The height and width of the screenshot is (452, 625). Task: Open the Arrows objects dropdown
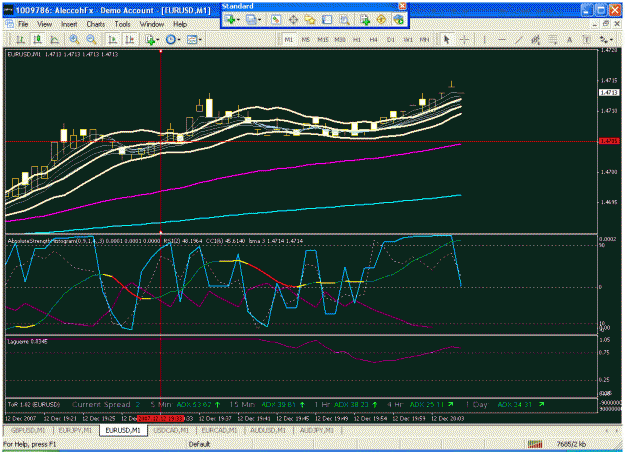[x=606, y=39]
